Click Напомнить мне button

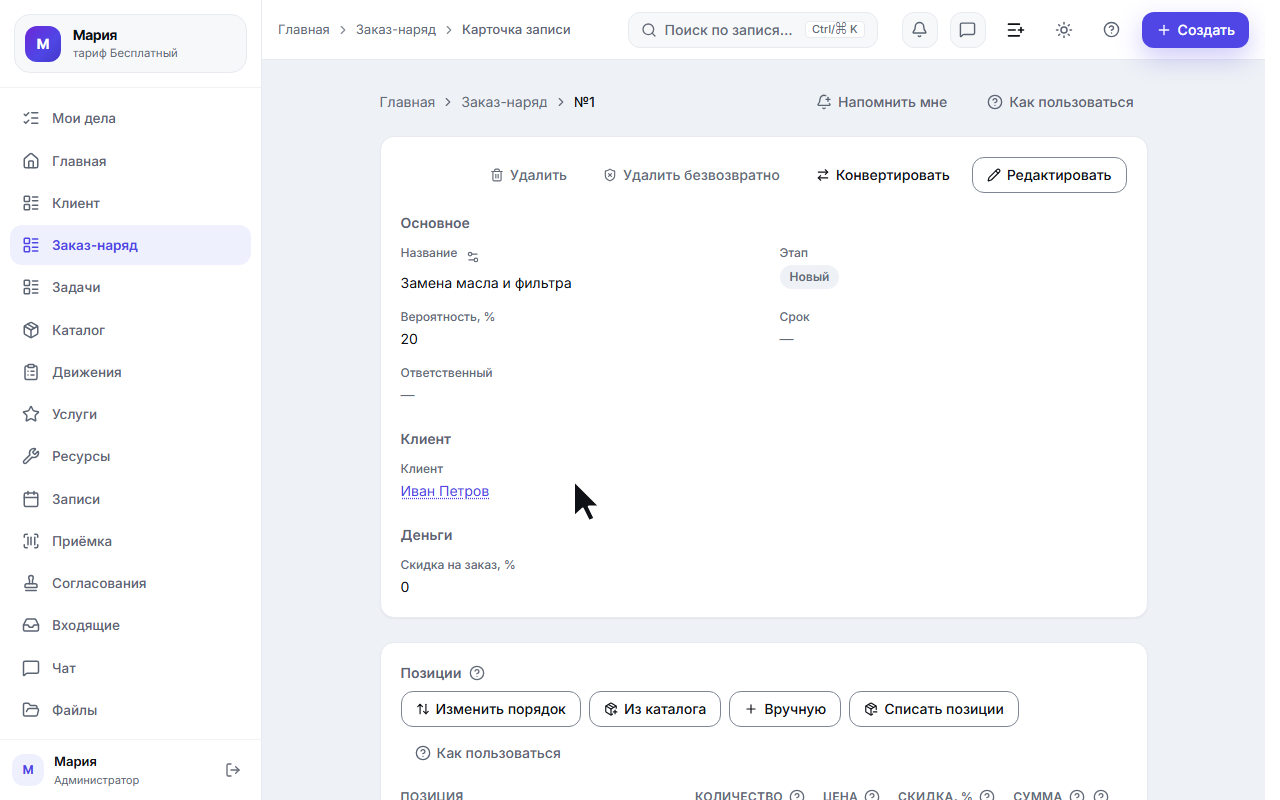click(x=882, y=102)
